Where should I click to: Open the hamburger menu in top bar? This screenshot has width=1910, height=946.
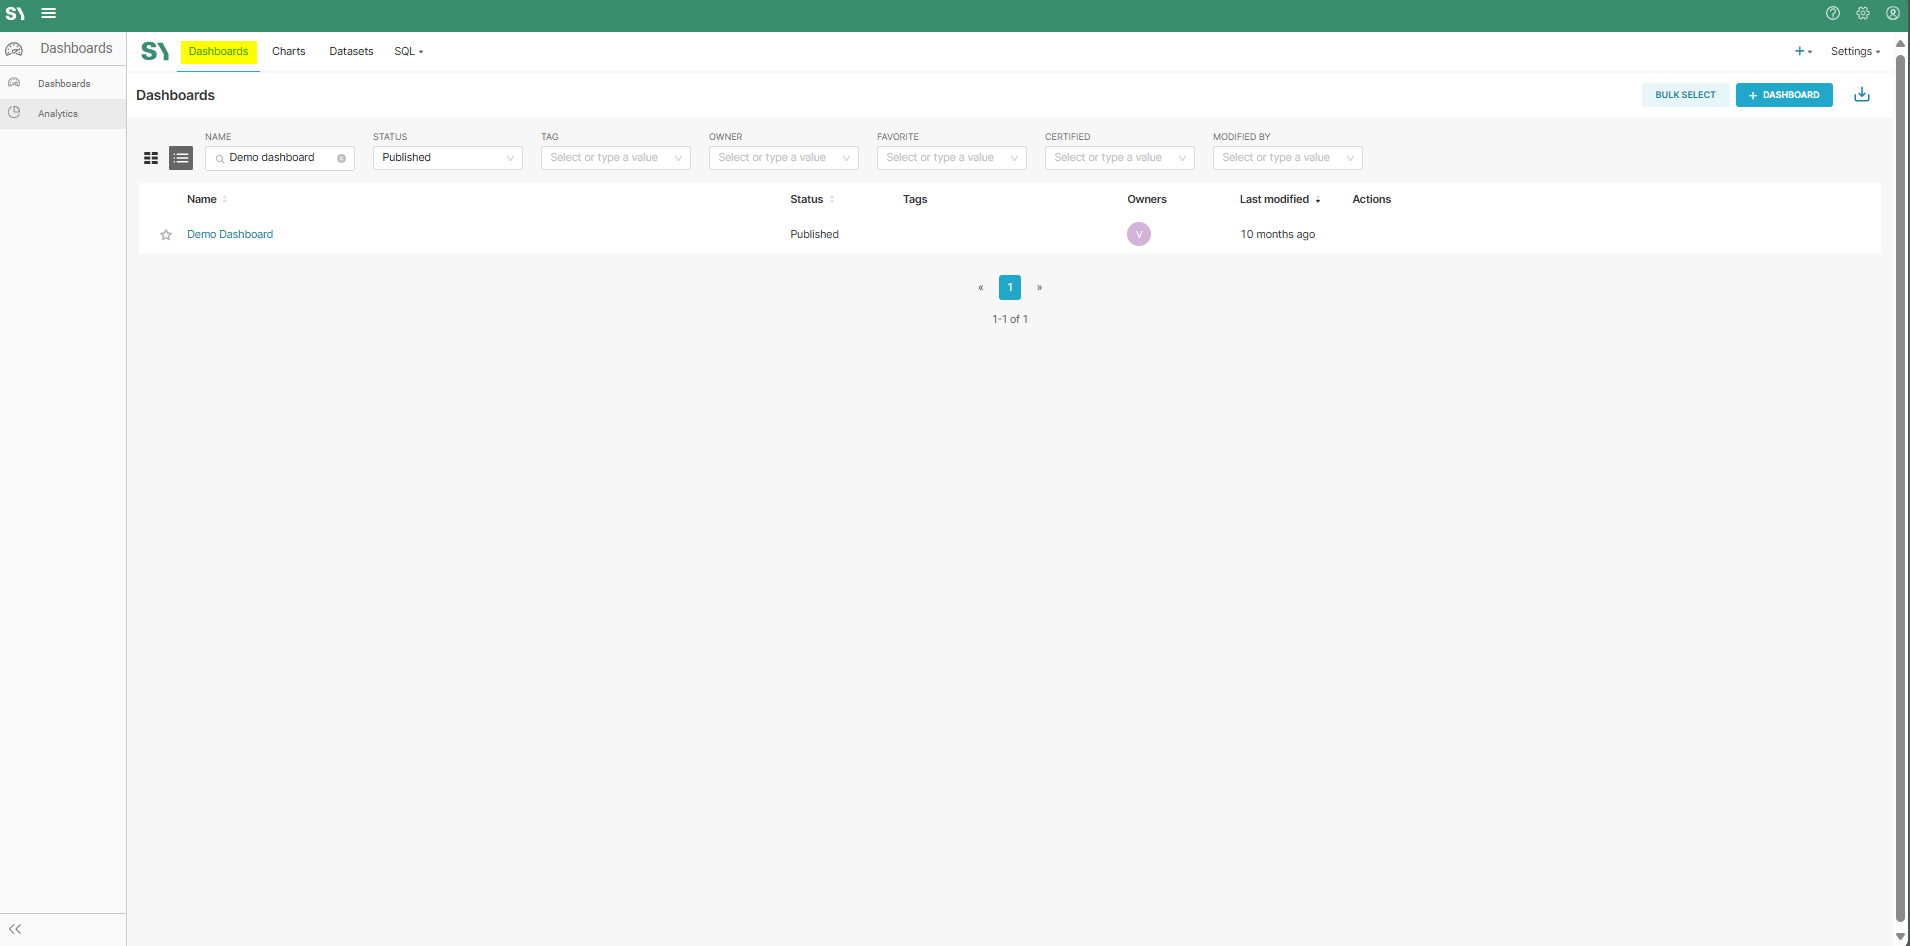(x=48, y=14)
